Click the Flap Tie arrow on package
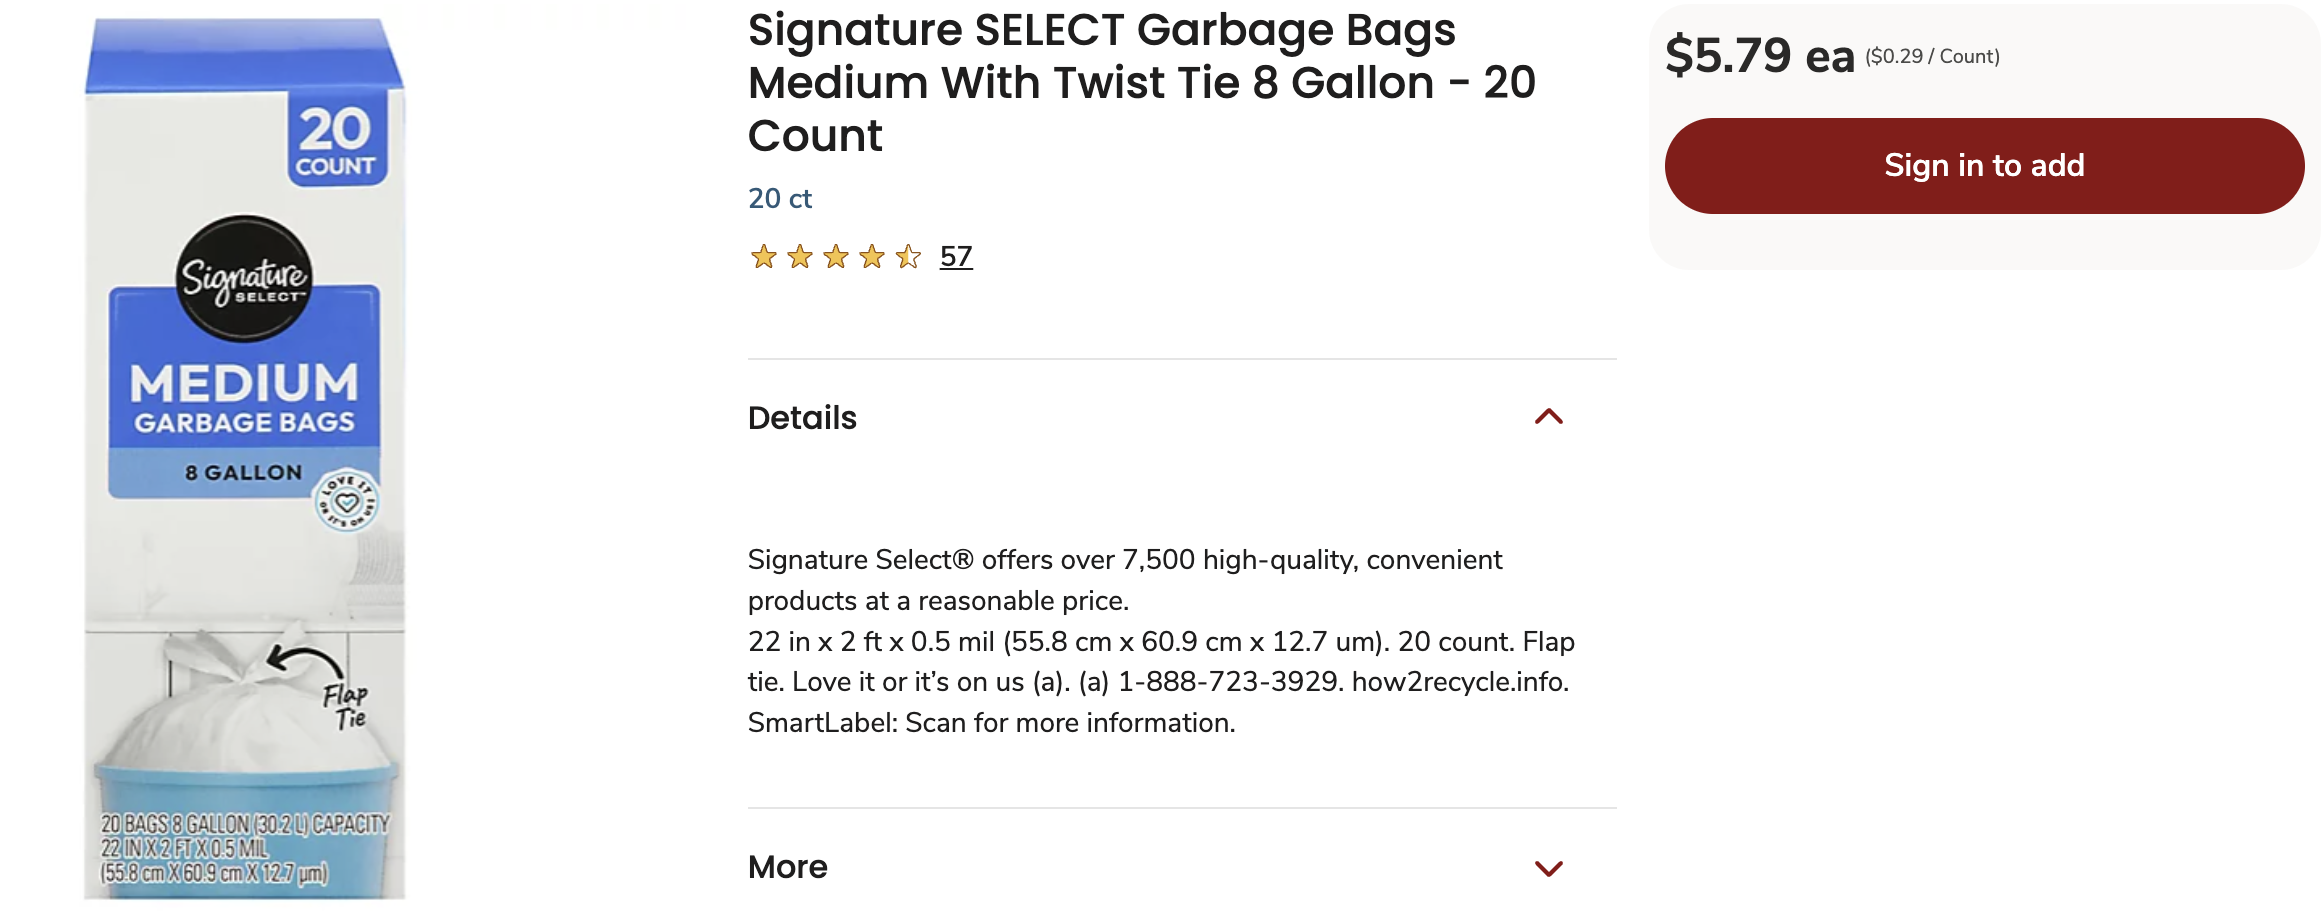Image resolution: width=2322 pixels, height=922 pixels. point(304,661)
